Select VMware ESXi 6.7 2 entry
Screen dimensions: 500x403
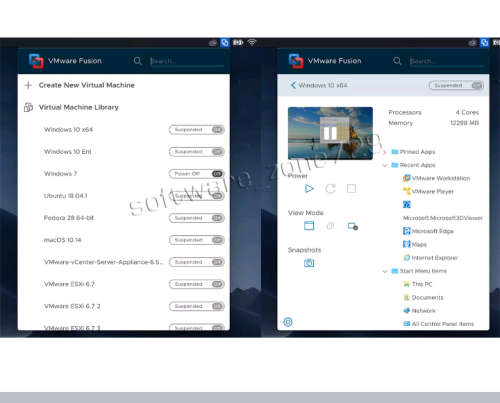[x=72, y=306]
